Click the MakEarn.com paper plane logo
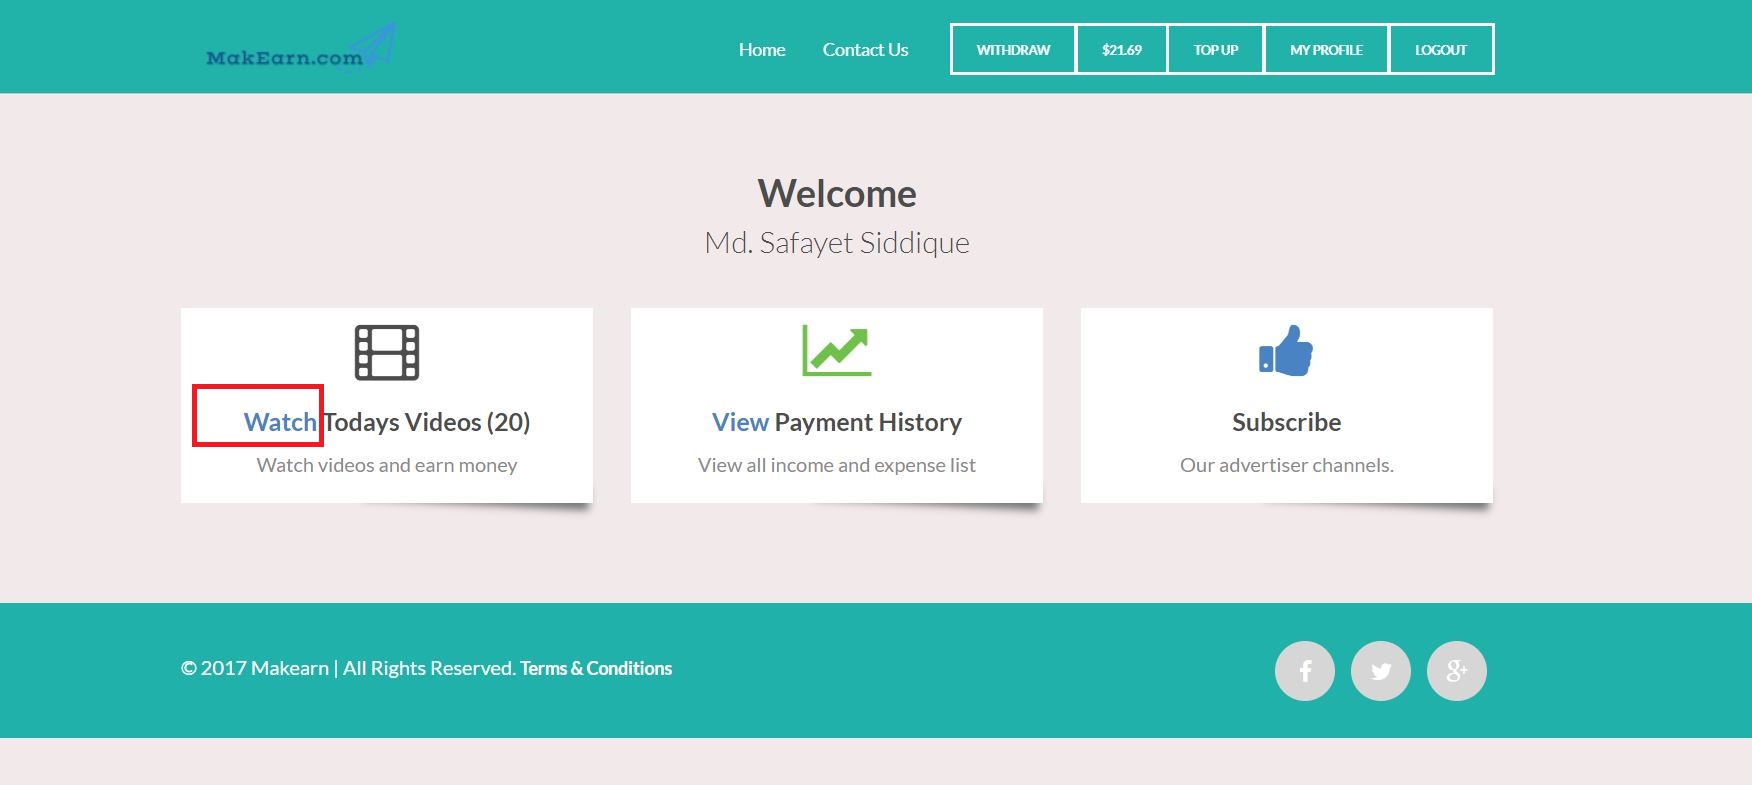The image size is (1752, 785). pyautogui.click(x=300, y=50)
